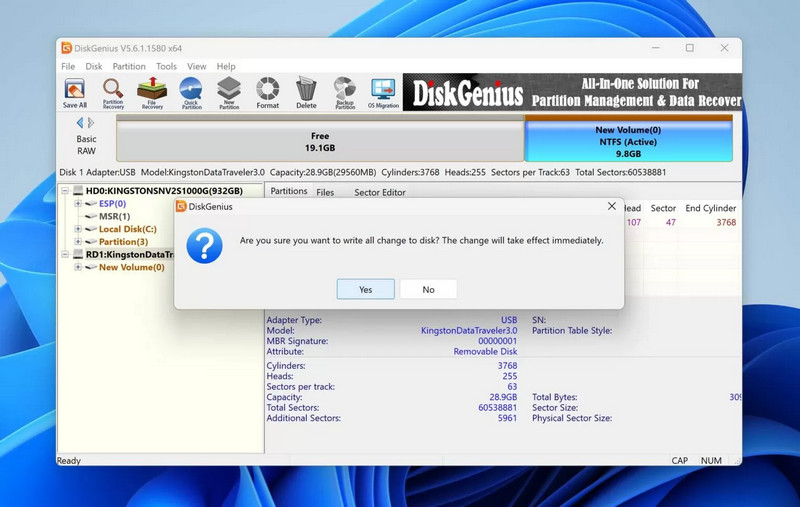Image resolution: width=800 pixels, height=507 pixels.
Task: Close the DiskGenius confirmation dialog
Action: 611,206
